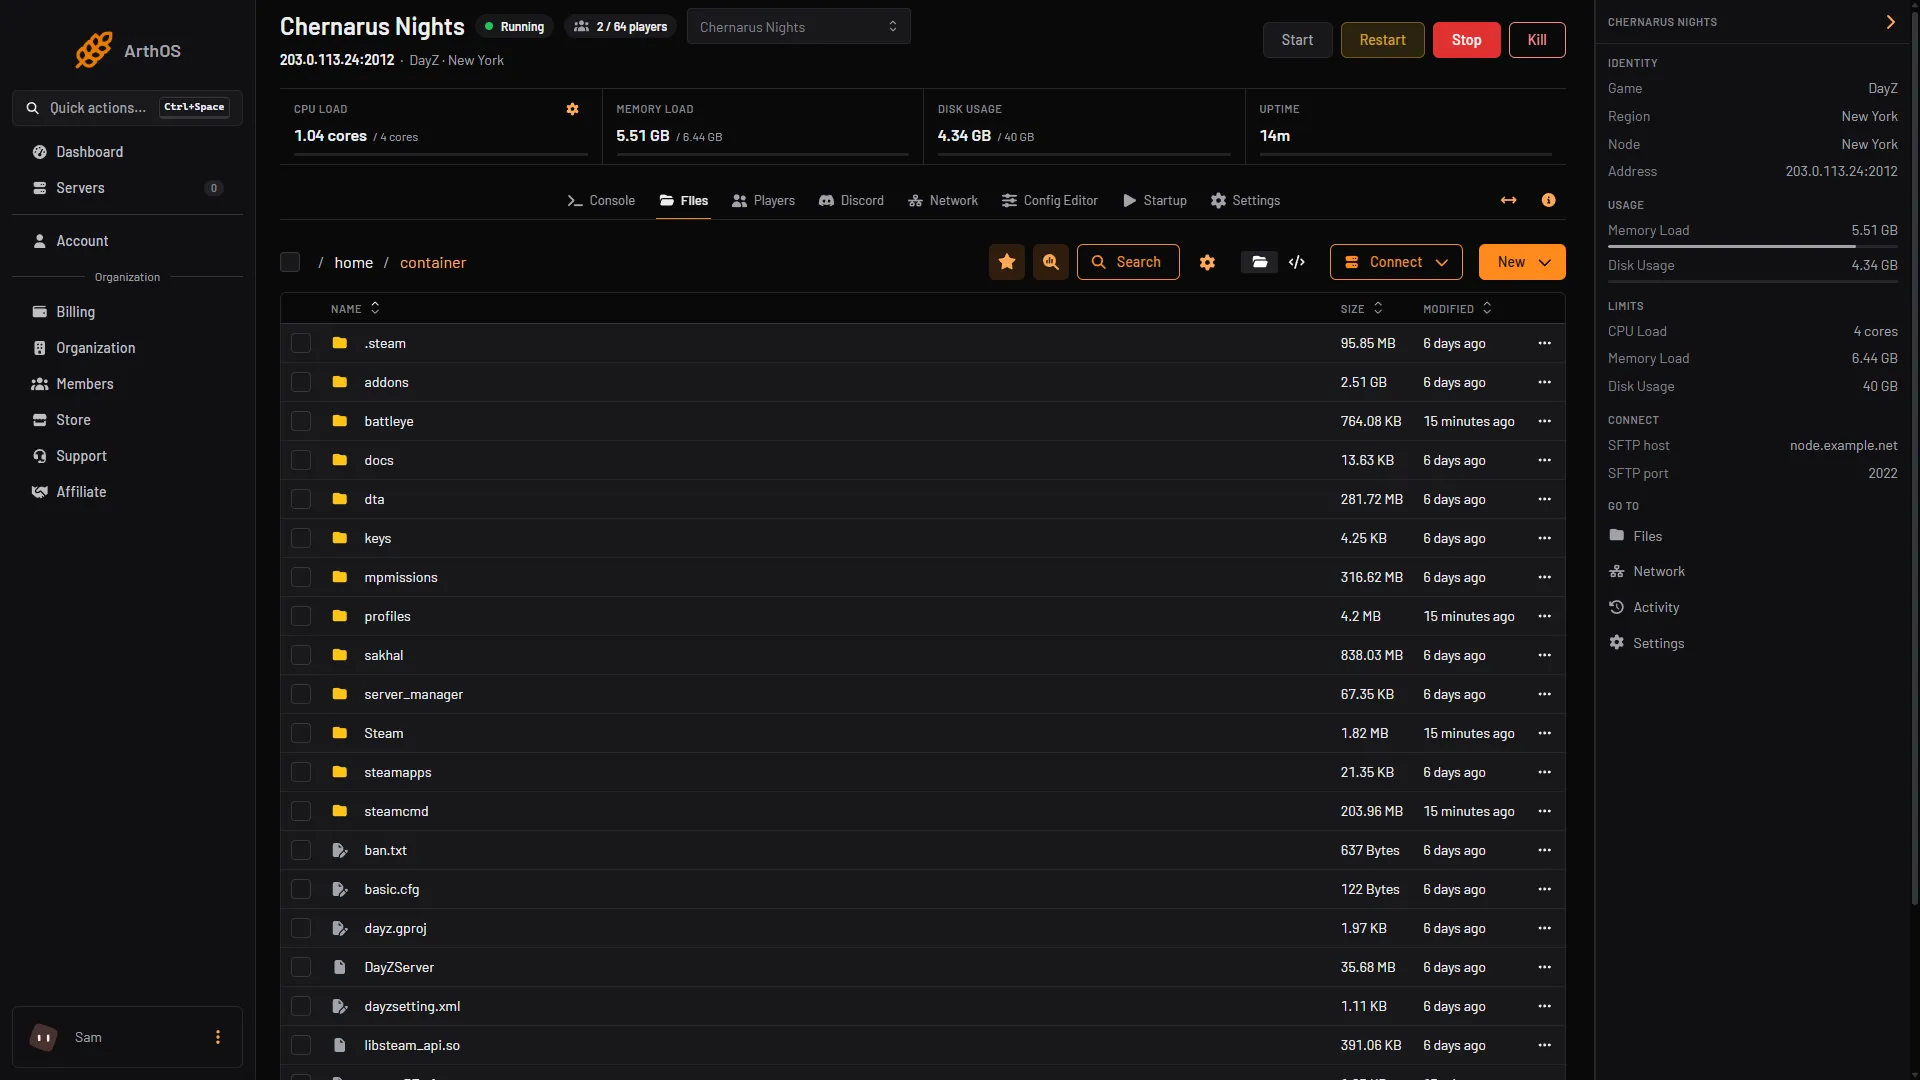This screenshot has width=1920, height=1080.
Task: Check the basic.cfg row checkbox
Action: tap(301, 889)
